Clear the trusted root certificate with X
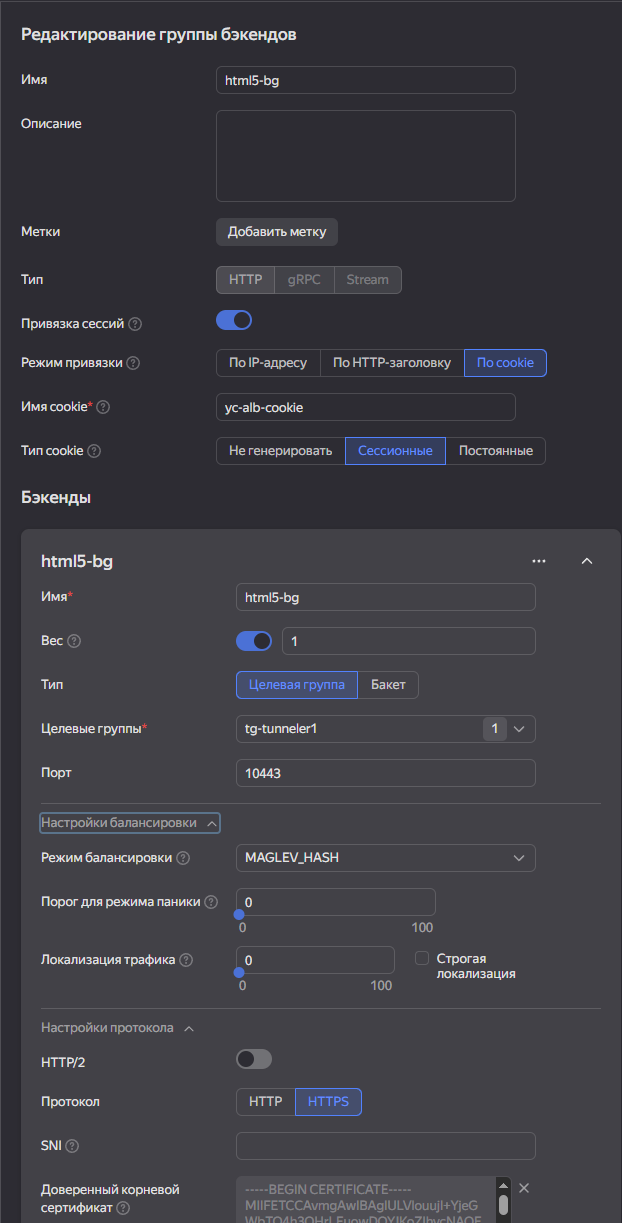The image size is (622, 1223). coord(524,1188)
